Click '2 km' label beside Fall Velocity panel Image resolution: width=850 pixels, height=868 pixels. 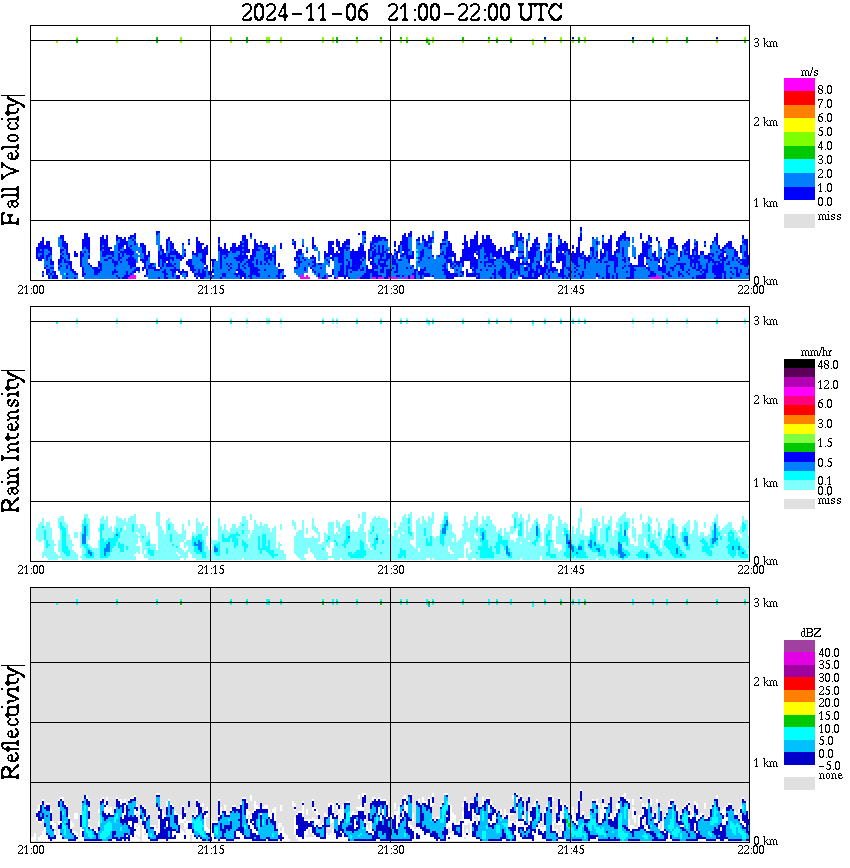(x=765, y=122)
